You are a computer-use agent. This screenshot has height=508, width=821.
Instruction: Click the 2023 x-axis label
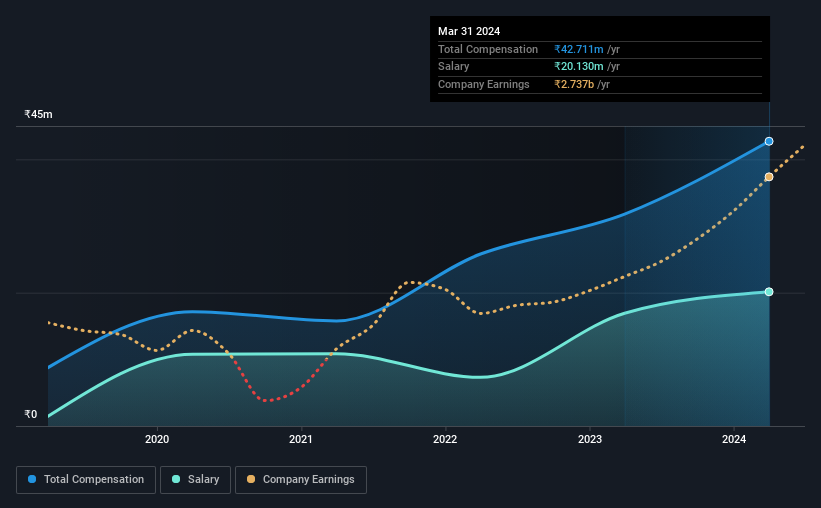point(590,439)
